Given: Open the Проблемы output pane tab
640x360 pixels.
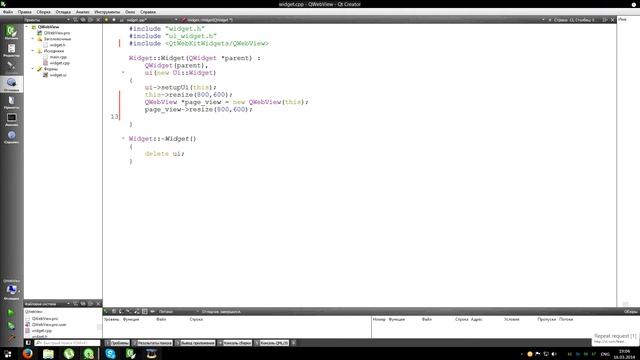Looking at the screenshot, I should (x=117, y=343).
